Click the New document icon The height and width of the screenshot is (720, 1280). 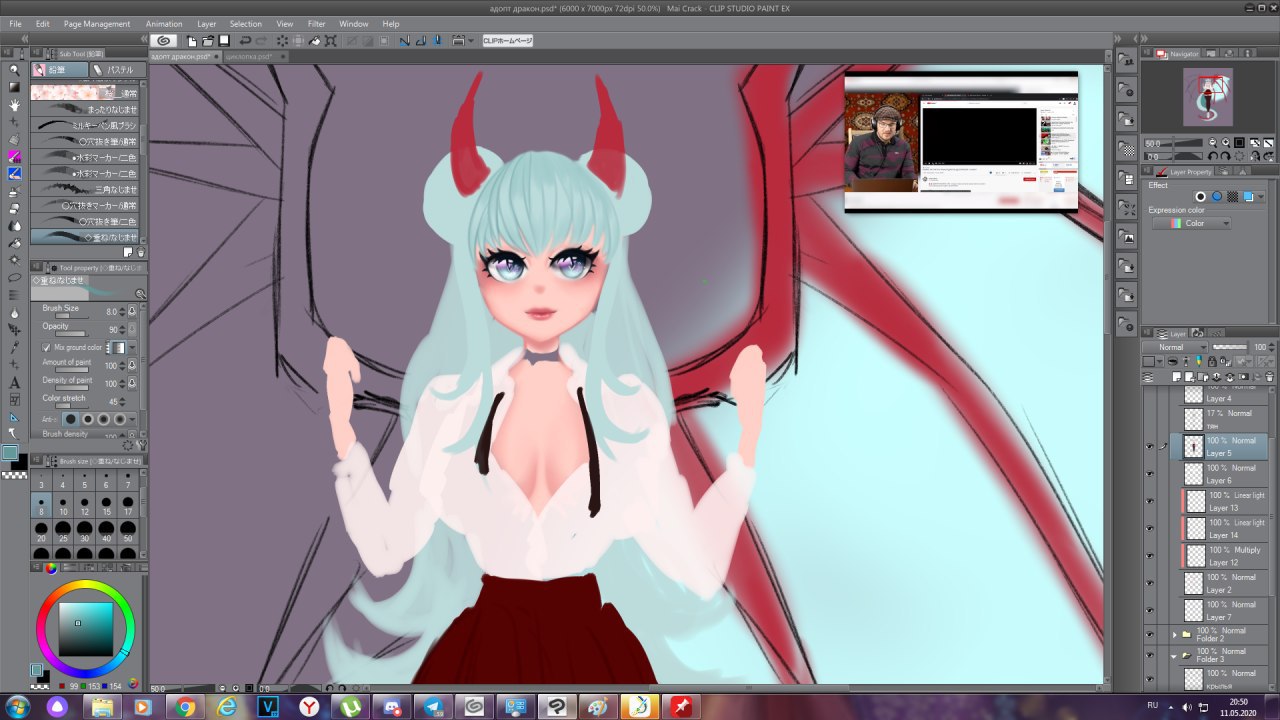[192, 41]
